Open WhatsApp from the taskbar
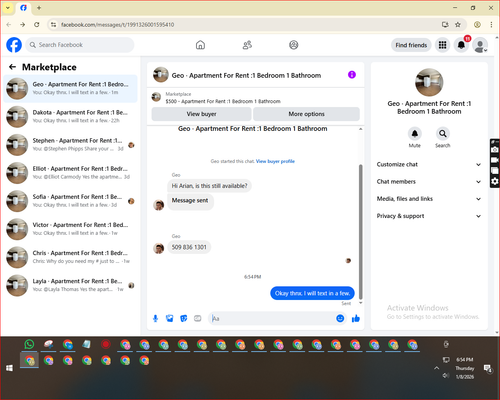 (29, 344)
